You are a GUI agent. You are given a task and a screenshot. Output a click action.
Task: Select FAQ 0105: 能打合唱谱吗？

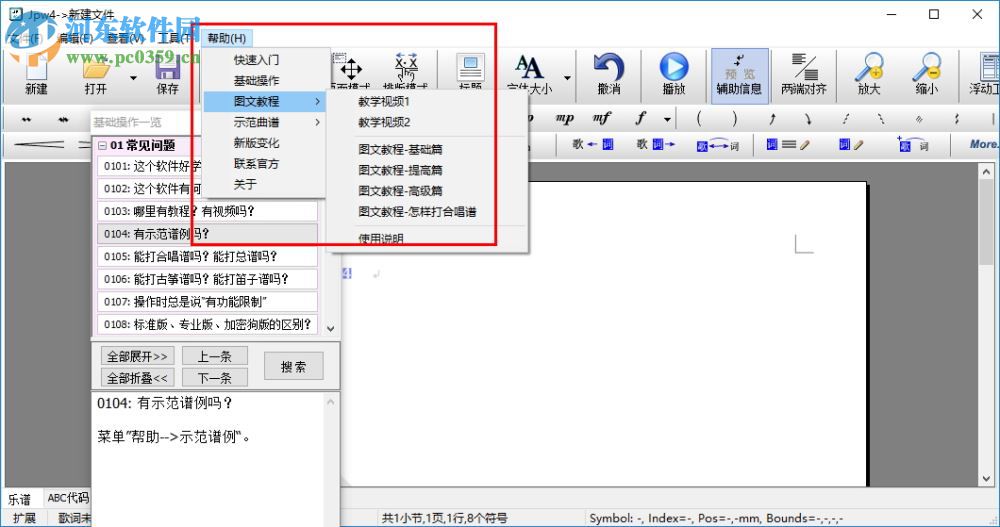tap(207, 256)
